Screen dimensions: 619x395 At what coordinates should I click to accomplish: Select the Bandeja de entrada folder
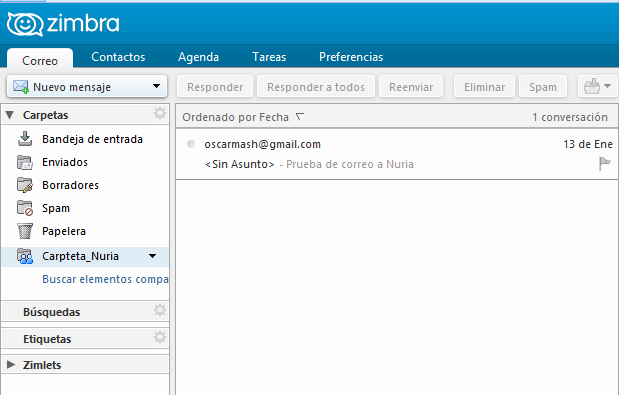tap(92, 139)
